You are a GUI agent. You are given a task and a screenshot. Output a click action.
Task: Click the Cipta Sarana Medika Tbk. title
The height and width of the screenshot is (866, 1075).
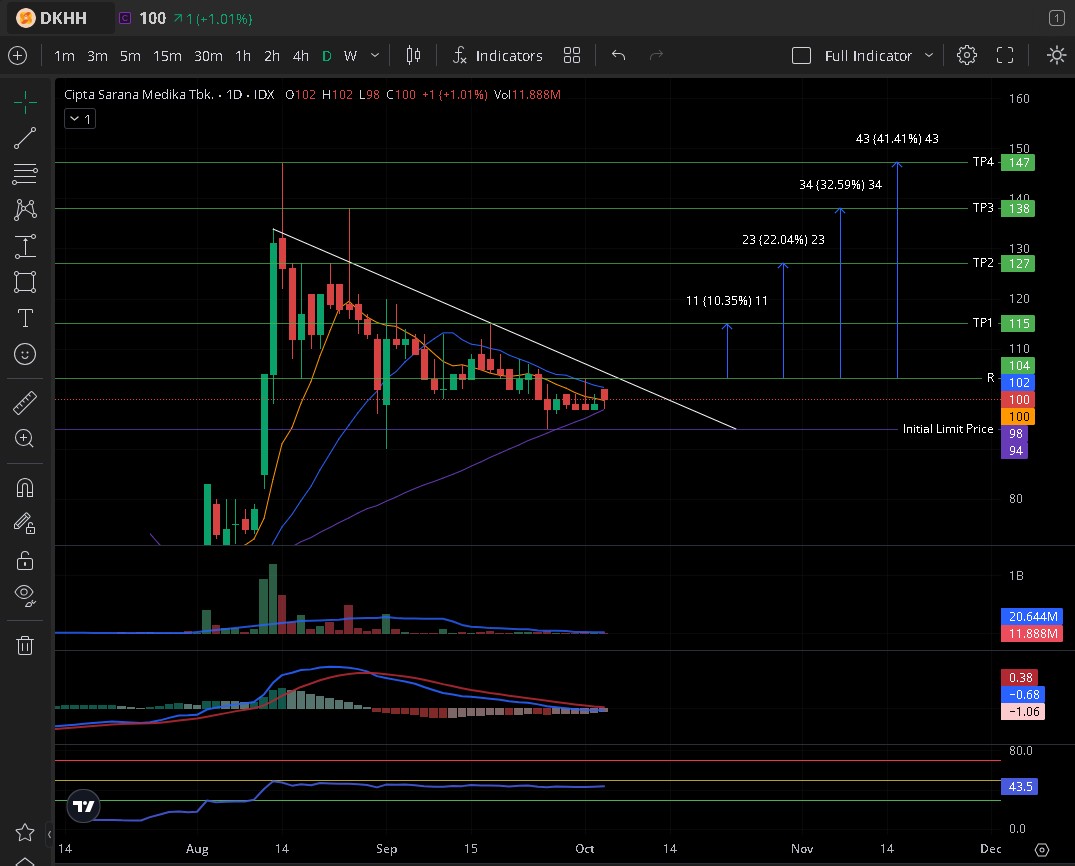point(139,95)
